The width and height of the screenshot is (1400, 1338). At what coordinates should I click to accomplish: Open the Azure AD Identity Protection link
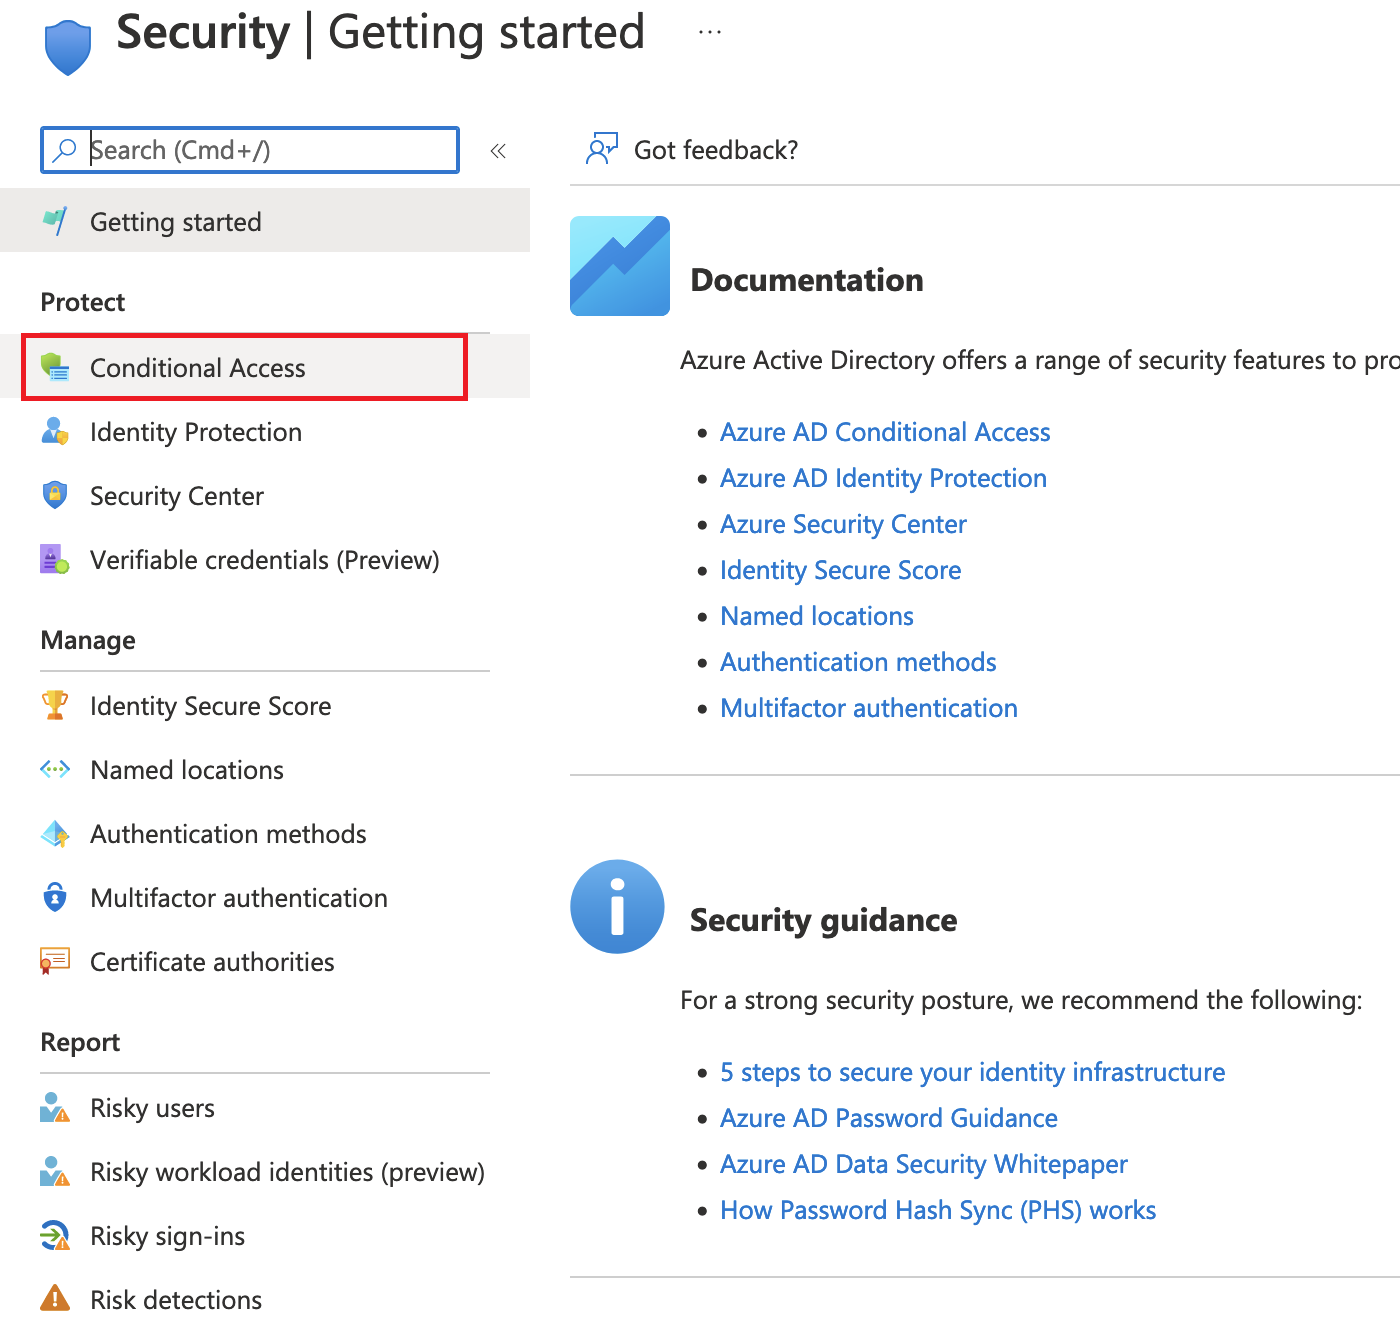coord(883,478)
